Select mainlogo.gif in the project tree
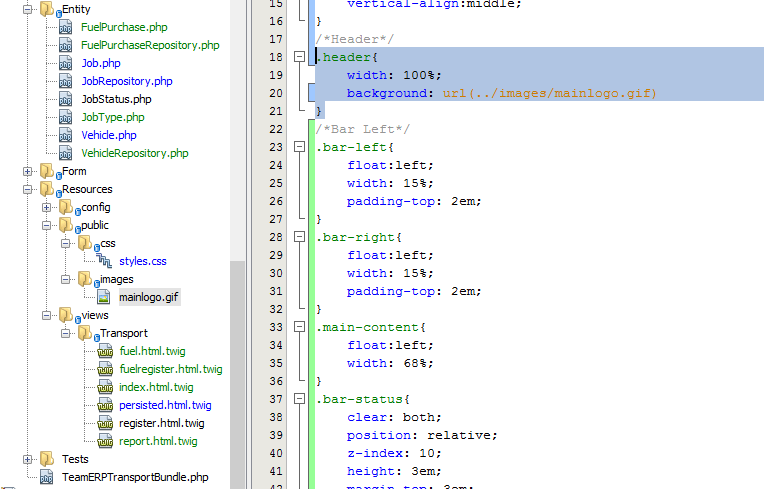Screen dimensions: 764x489 149,297
